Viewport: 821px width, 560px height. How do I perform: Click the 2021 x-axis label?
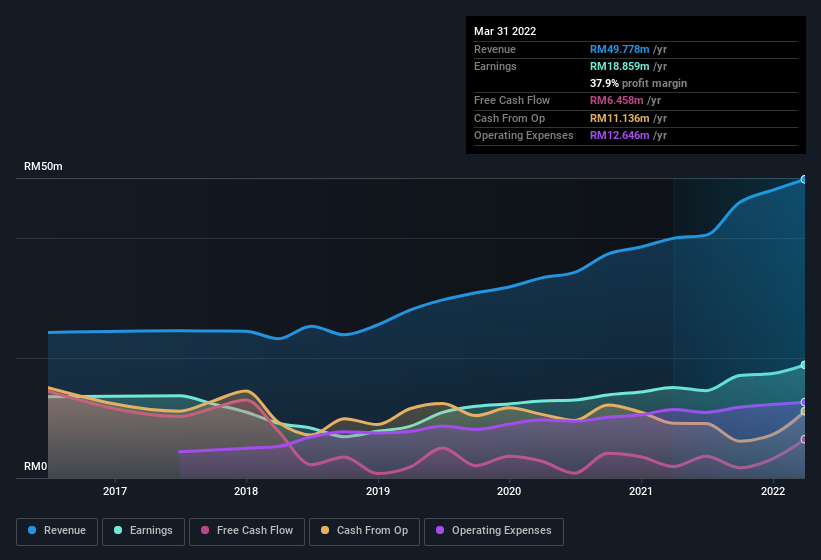641,491
